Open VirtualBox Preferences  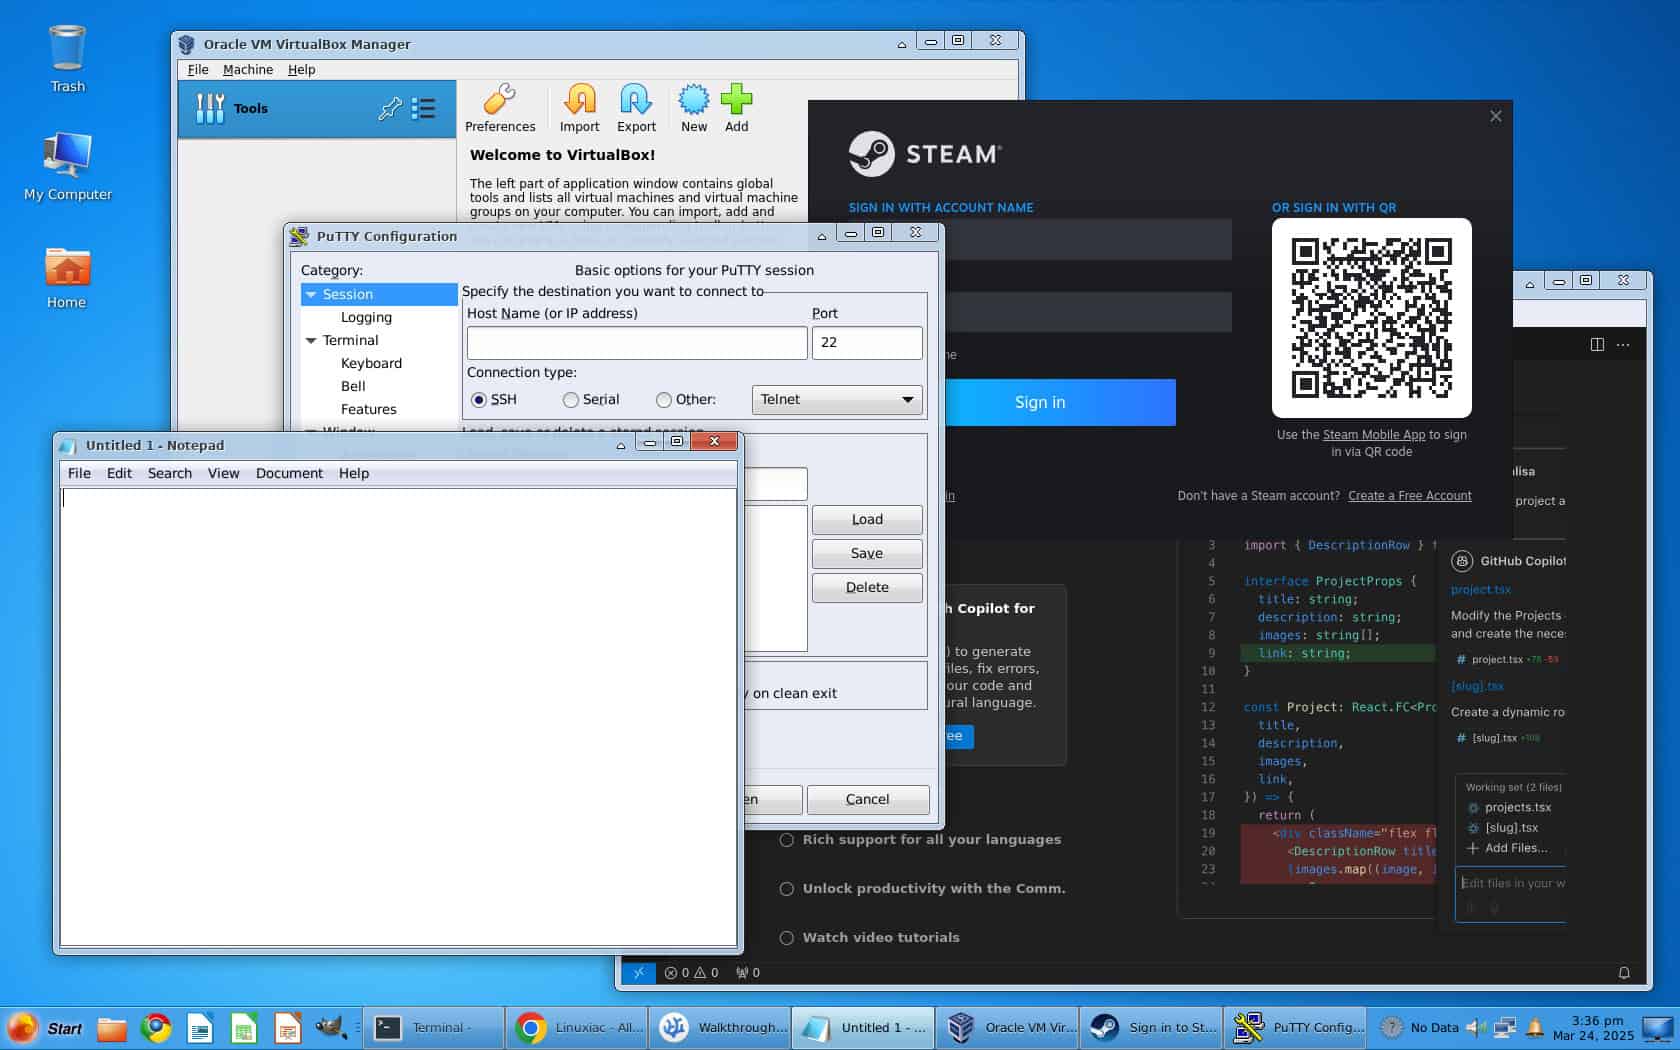click(500, 107)
